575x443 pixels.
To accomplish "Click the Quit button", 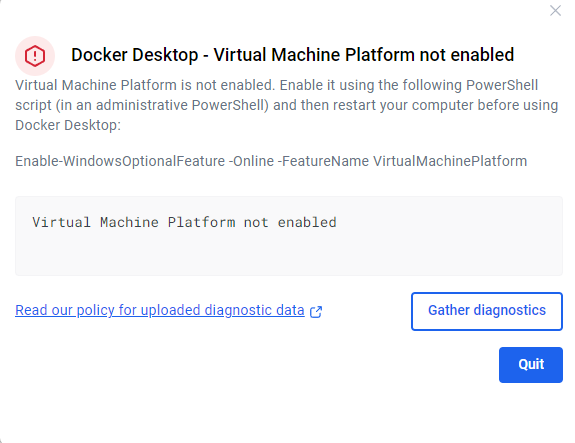I will click(x=531, y=365).
